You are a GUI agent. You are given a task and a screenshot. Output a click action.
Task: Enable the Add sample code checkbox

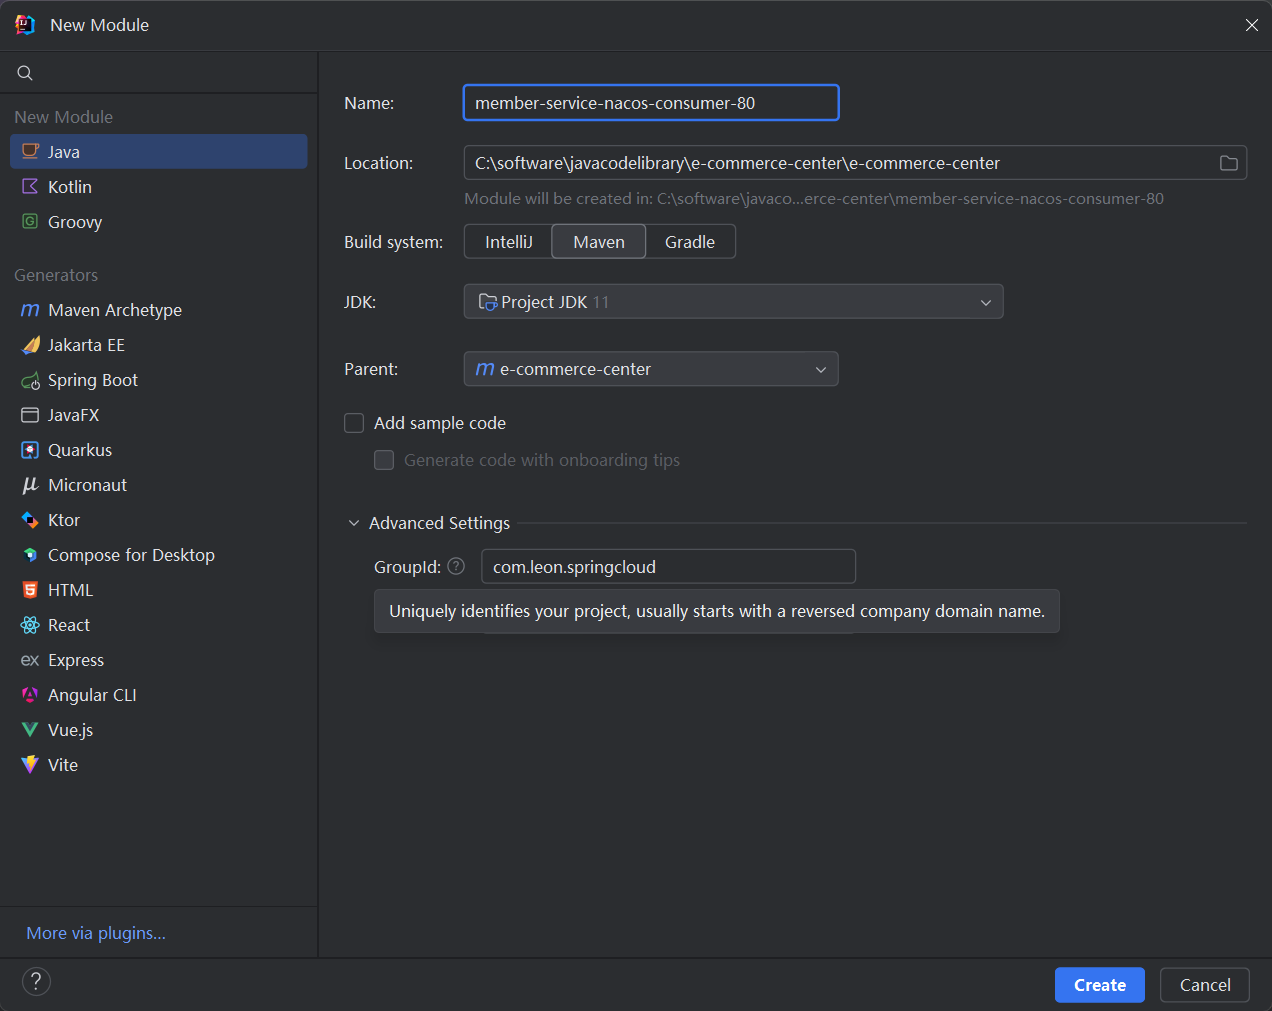[354, 423]
